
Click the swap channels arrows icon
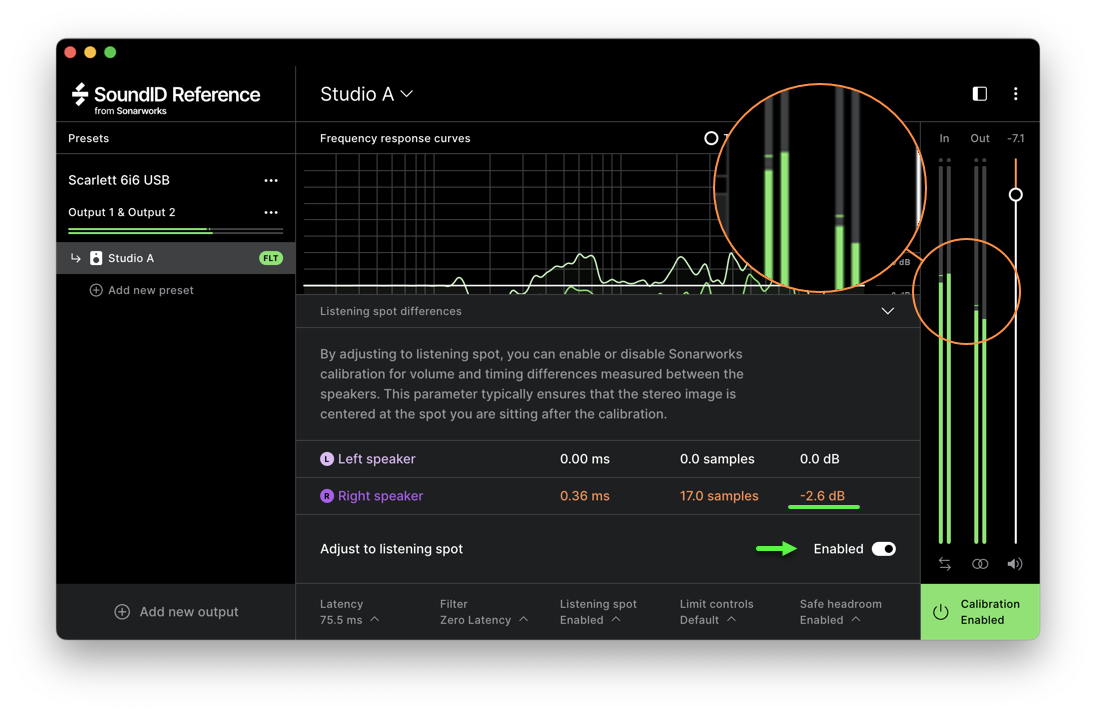945,564
